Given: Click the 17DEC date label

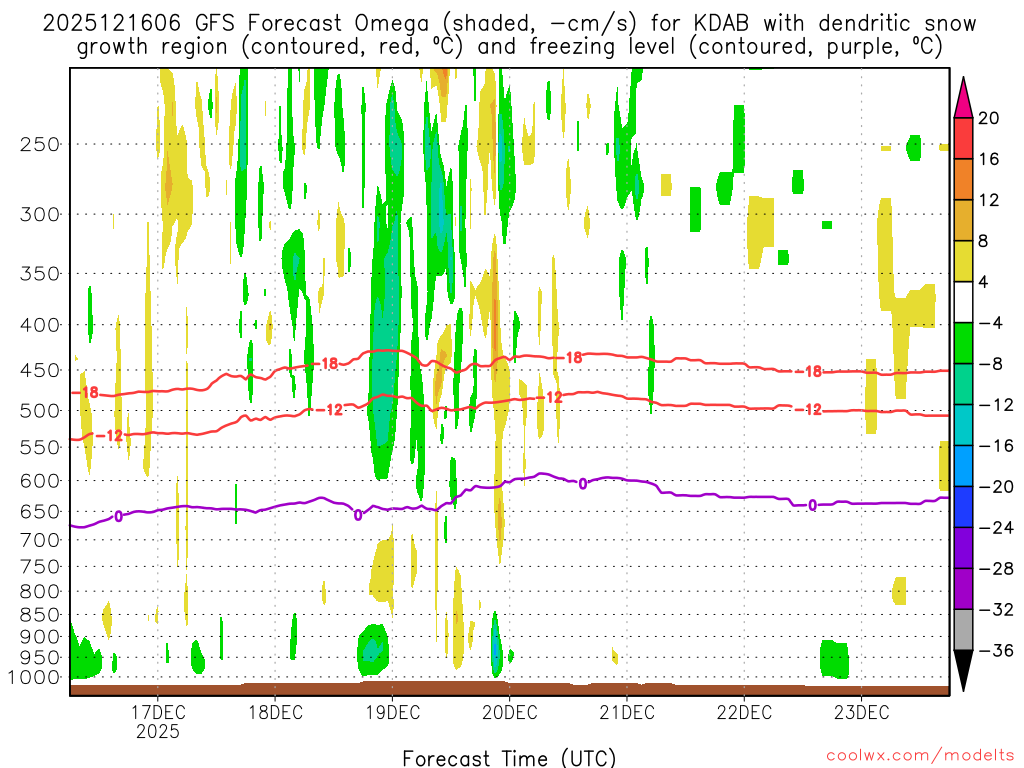Looking at the screenshot, I should (158, 712).
